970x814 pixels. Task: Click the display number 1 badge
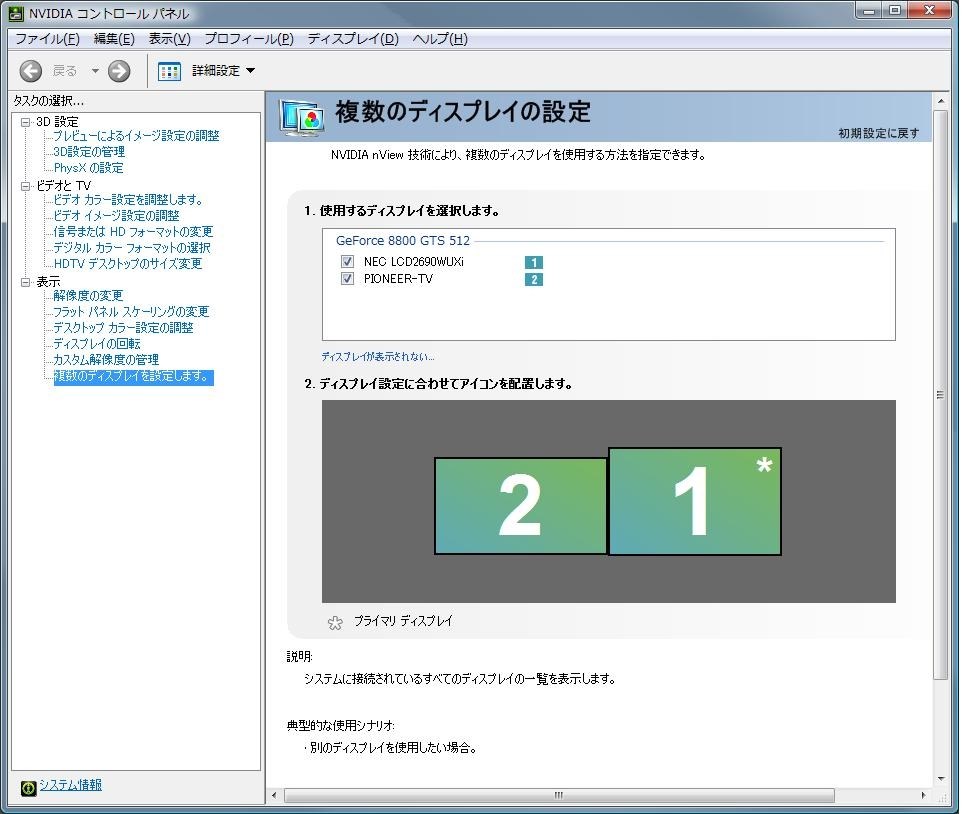point(534,262)
